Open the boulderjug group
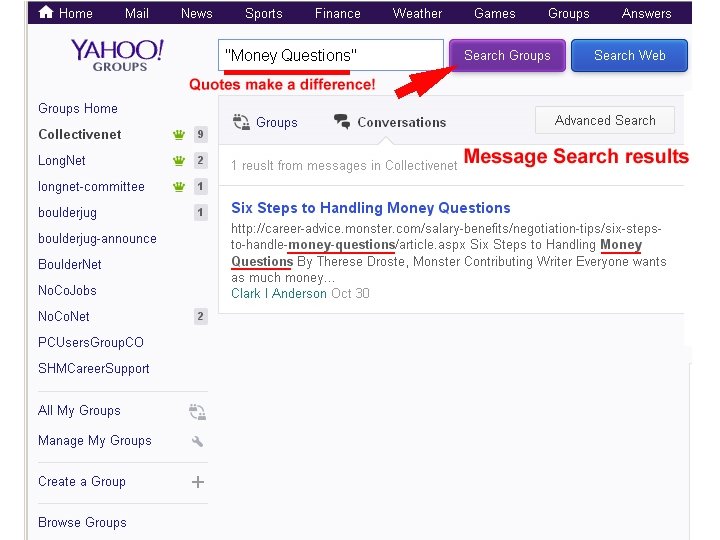This screenshot has height=540, width=720. [x=68, y=213]
